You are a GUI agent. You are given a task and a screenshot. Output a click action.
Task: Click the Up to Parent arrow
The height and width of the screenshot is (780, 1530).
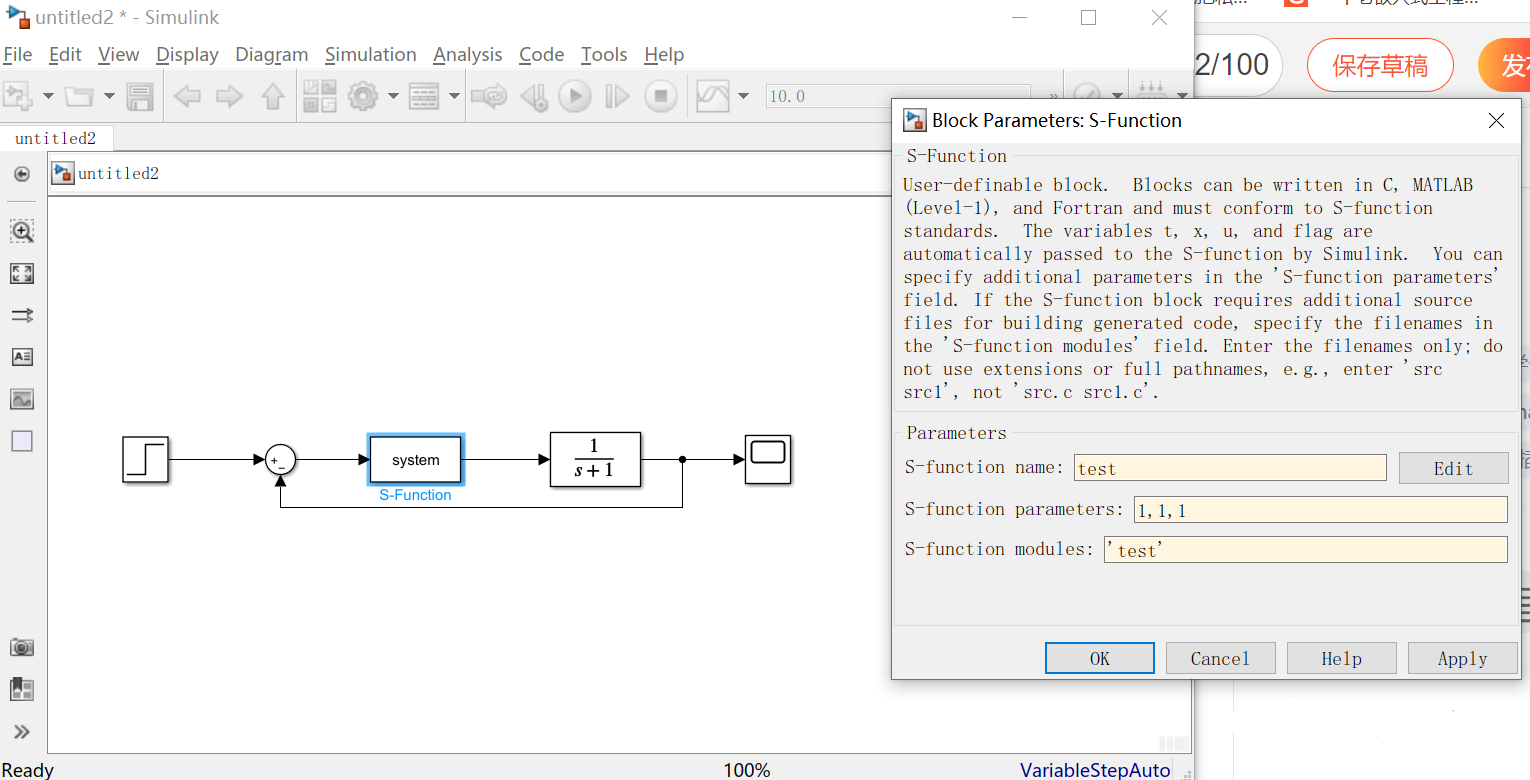click(x=273, y=97)
